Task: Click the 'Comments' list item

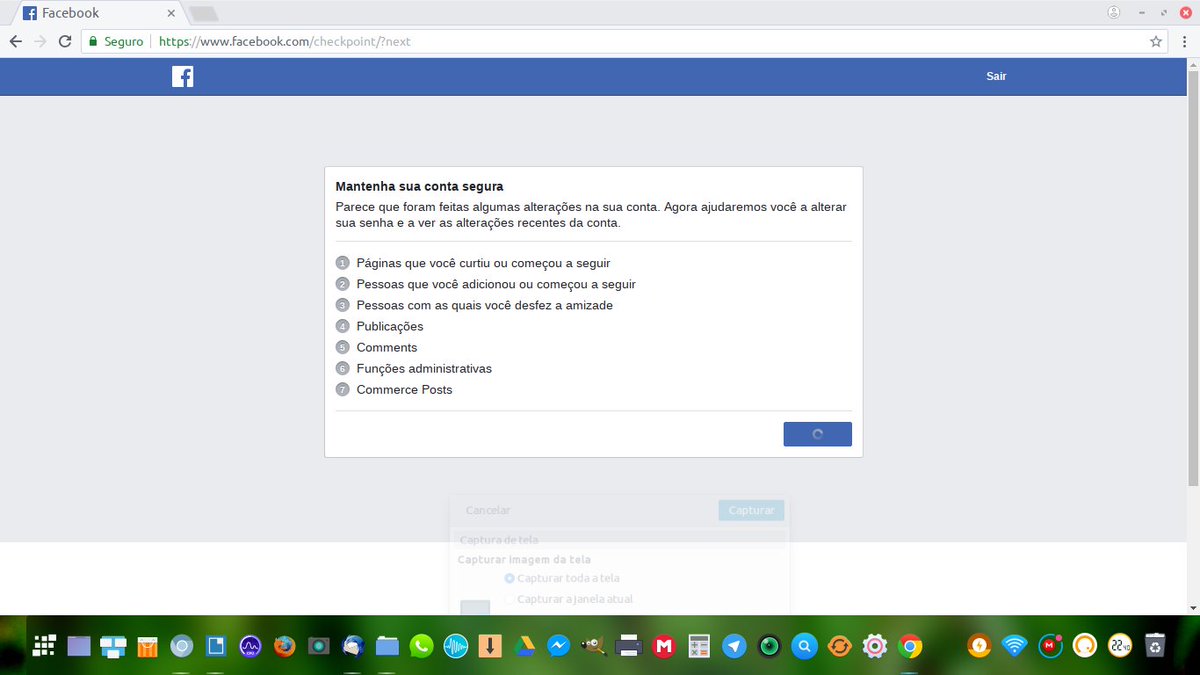Action: click(x=386, y=347)
